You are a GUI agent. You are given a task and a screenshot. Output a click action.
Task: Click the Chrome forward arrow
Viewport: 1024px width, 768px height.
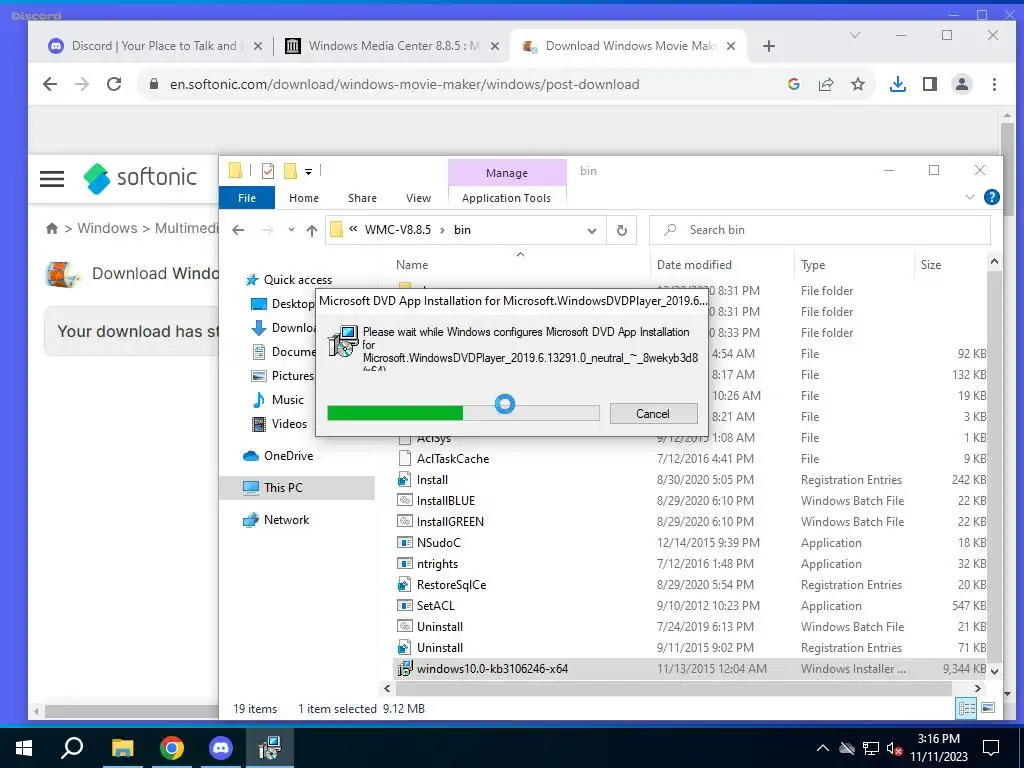pos(82,84)
